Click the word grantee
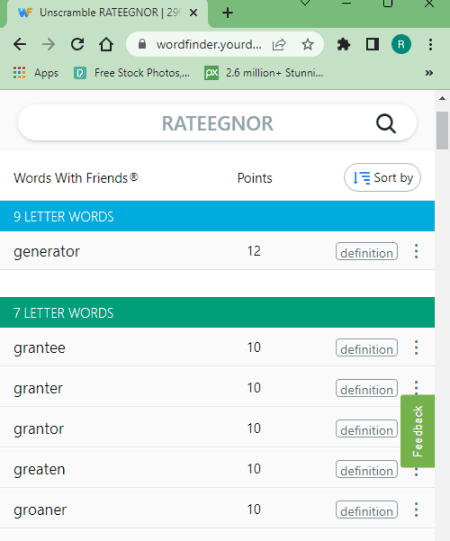Screen dimensions: 450x541 coord(39,347)
